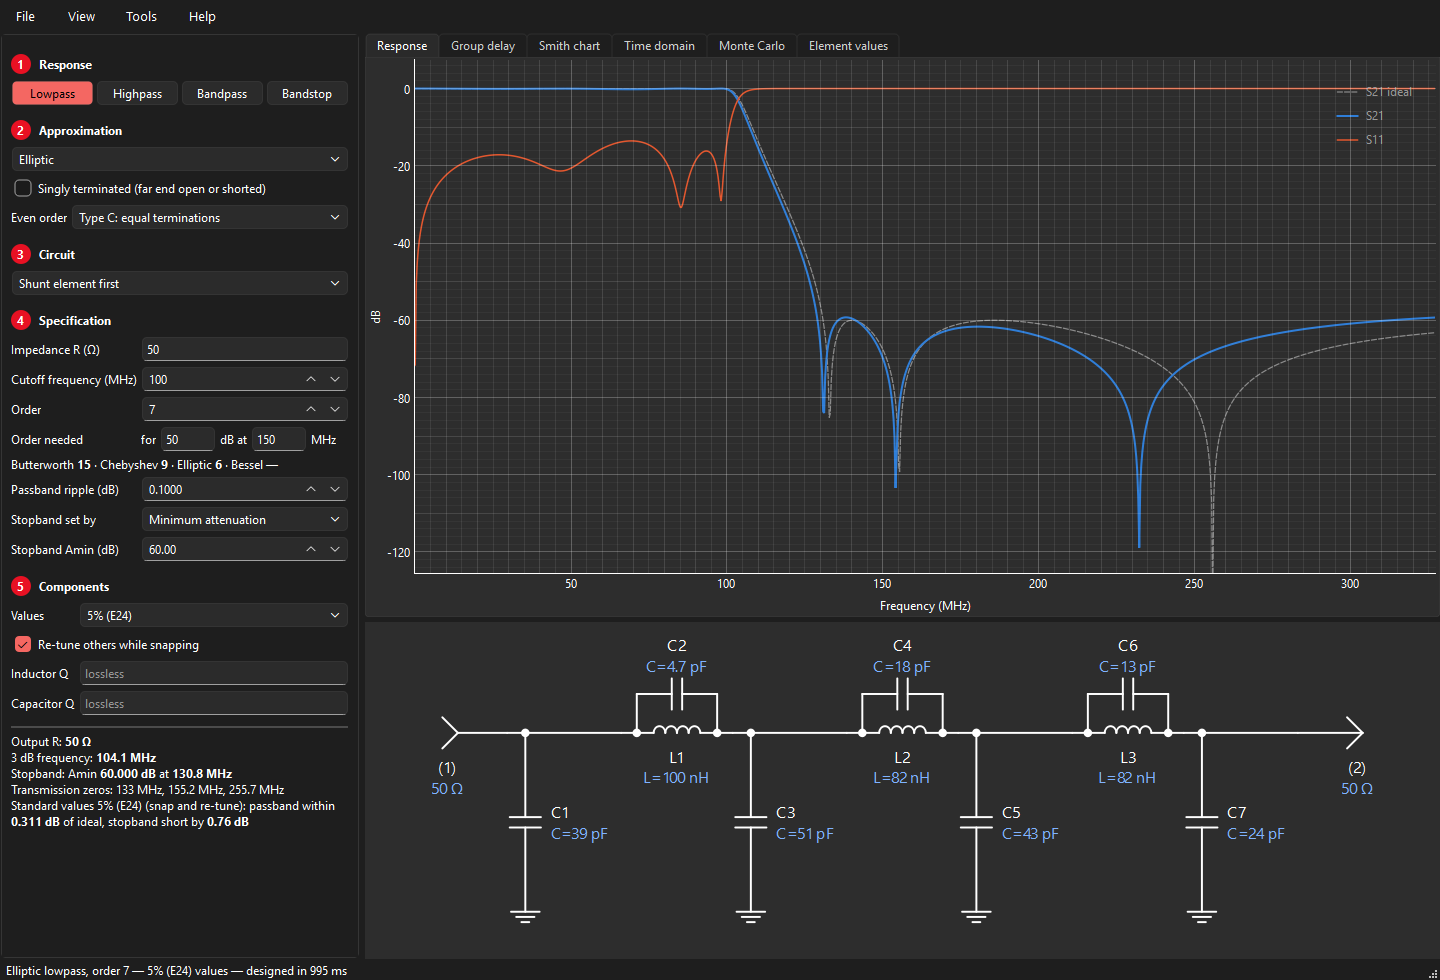Click the status bar design summary text

177,971
